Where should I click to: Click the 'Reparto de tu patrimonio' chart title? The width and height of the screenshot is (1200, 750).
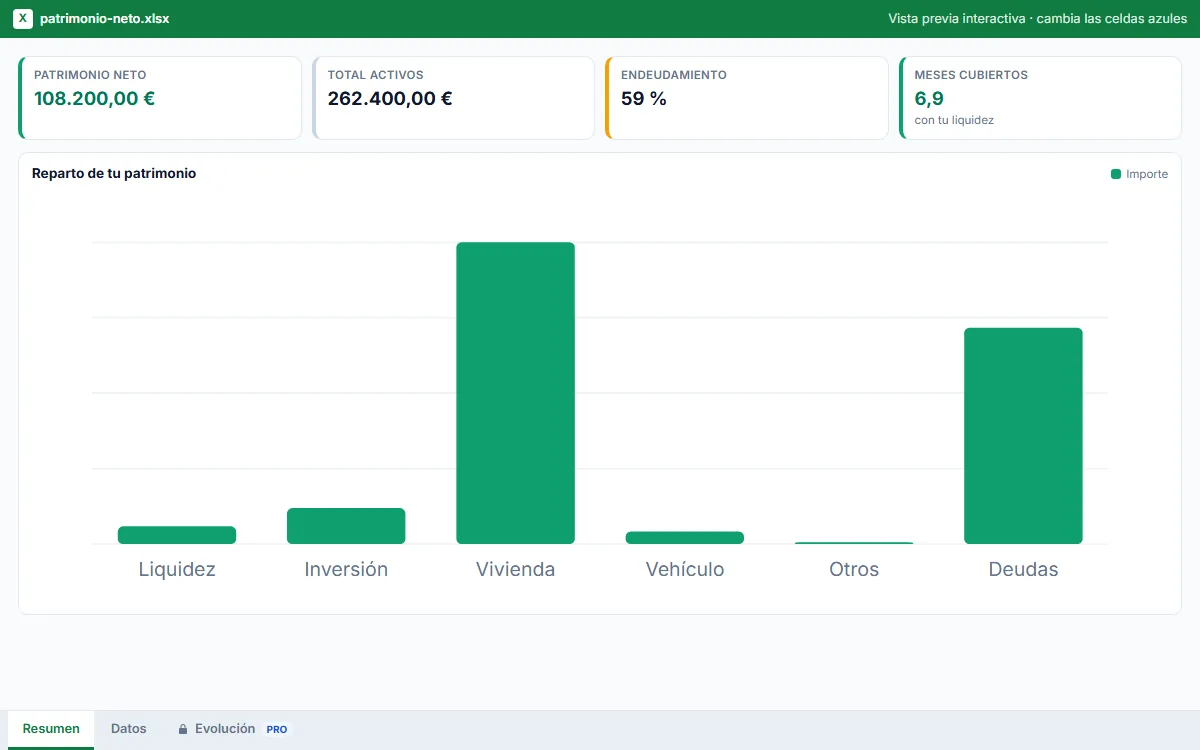(x=114, y=173)
